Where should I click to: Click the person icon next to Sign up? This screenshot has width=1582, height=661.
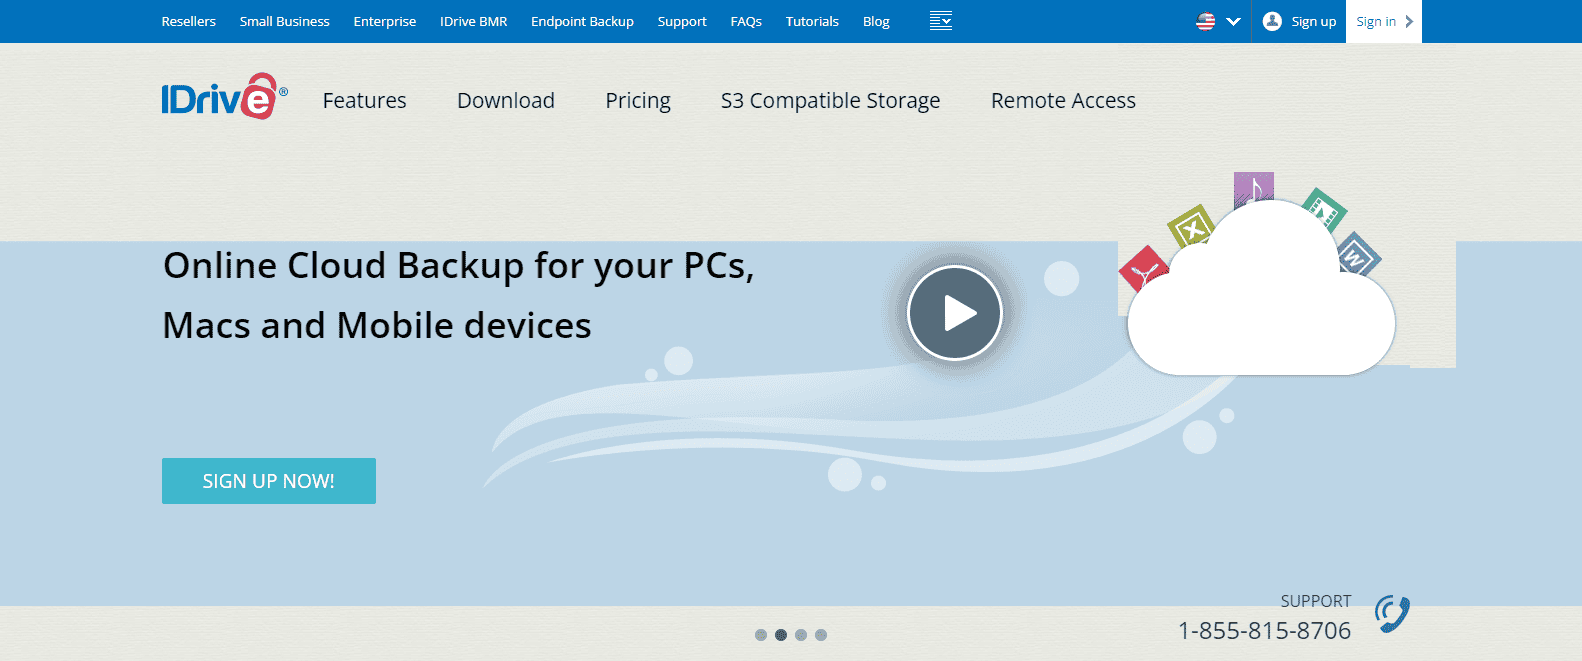(1271, 20)
